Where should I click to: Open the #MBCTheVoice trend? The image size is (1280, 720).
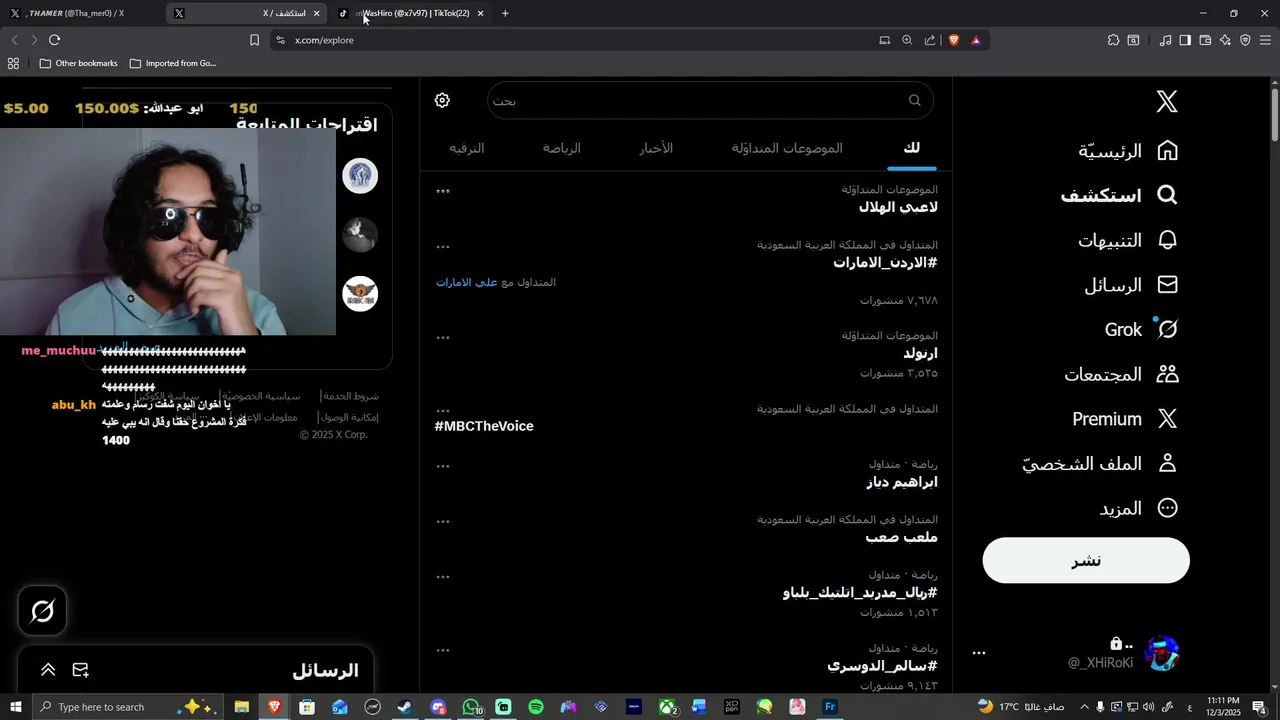484,426
